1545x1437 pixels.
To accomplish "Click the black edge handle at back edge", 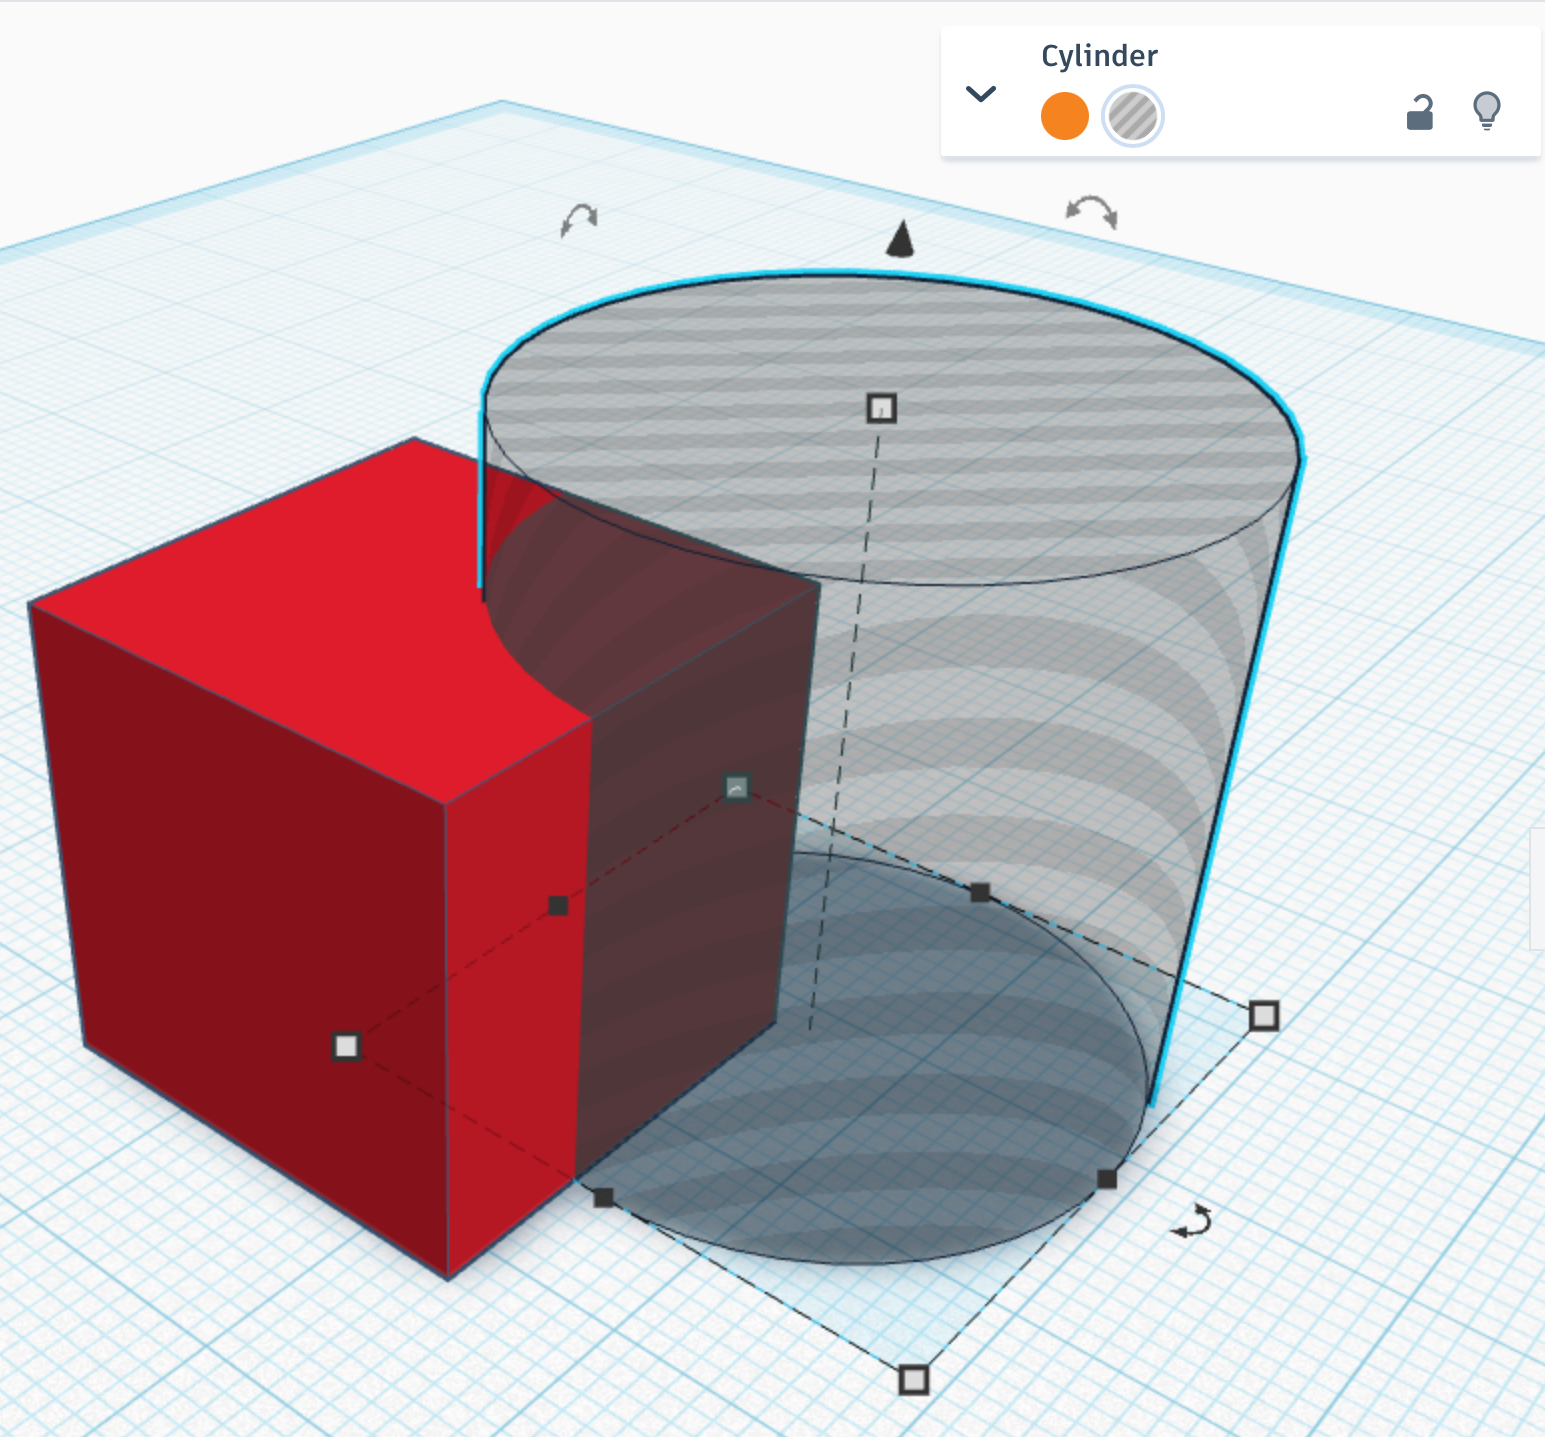I will click(980, 892).
